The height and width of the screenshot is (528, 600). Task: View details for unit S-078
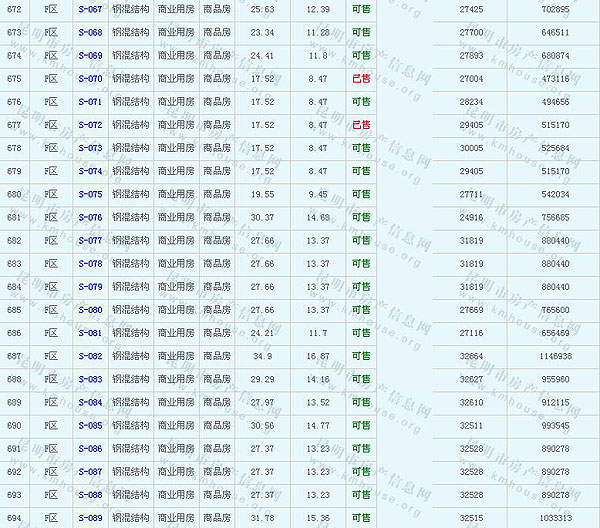point(90,264)
